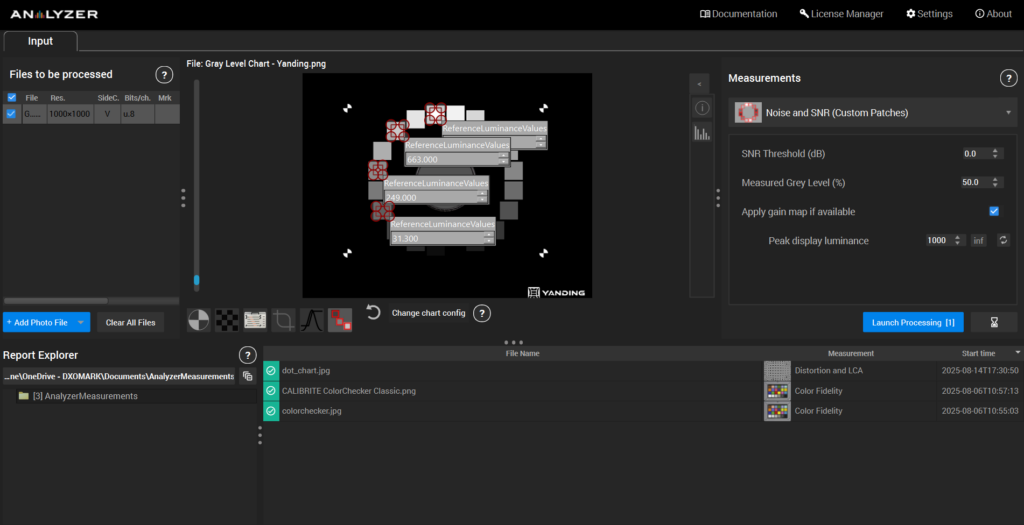Click the image zoom slider handle

196,281
